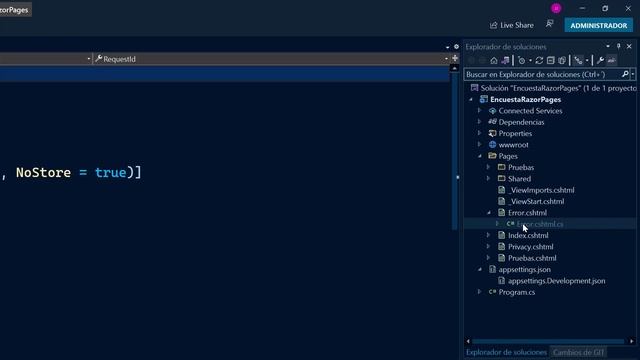The height and width of the screenshot is (360, 640).
Task: Open Properties wrench icon in Solution Explorer
Action: click(x=600, y=60)
